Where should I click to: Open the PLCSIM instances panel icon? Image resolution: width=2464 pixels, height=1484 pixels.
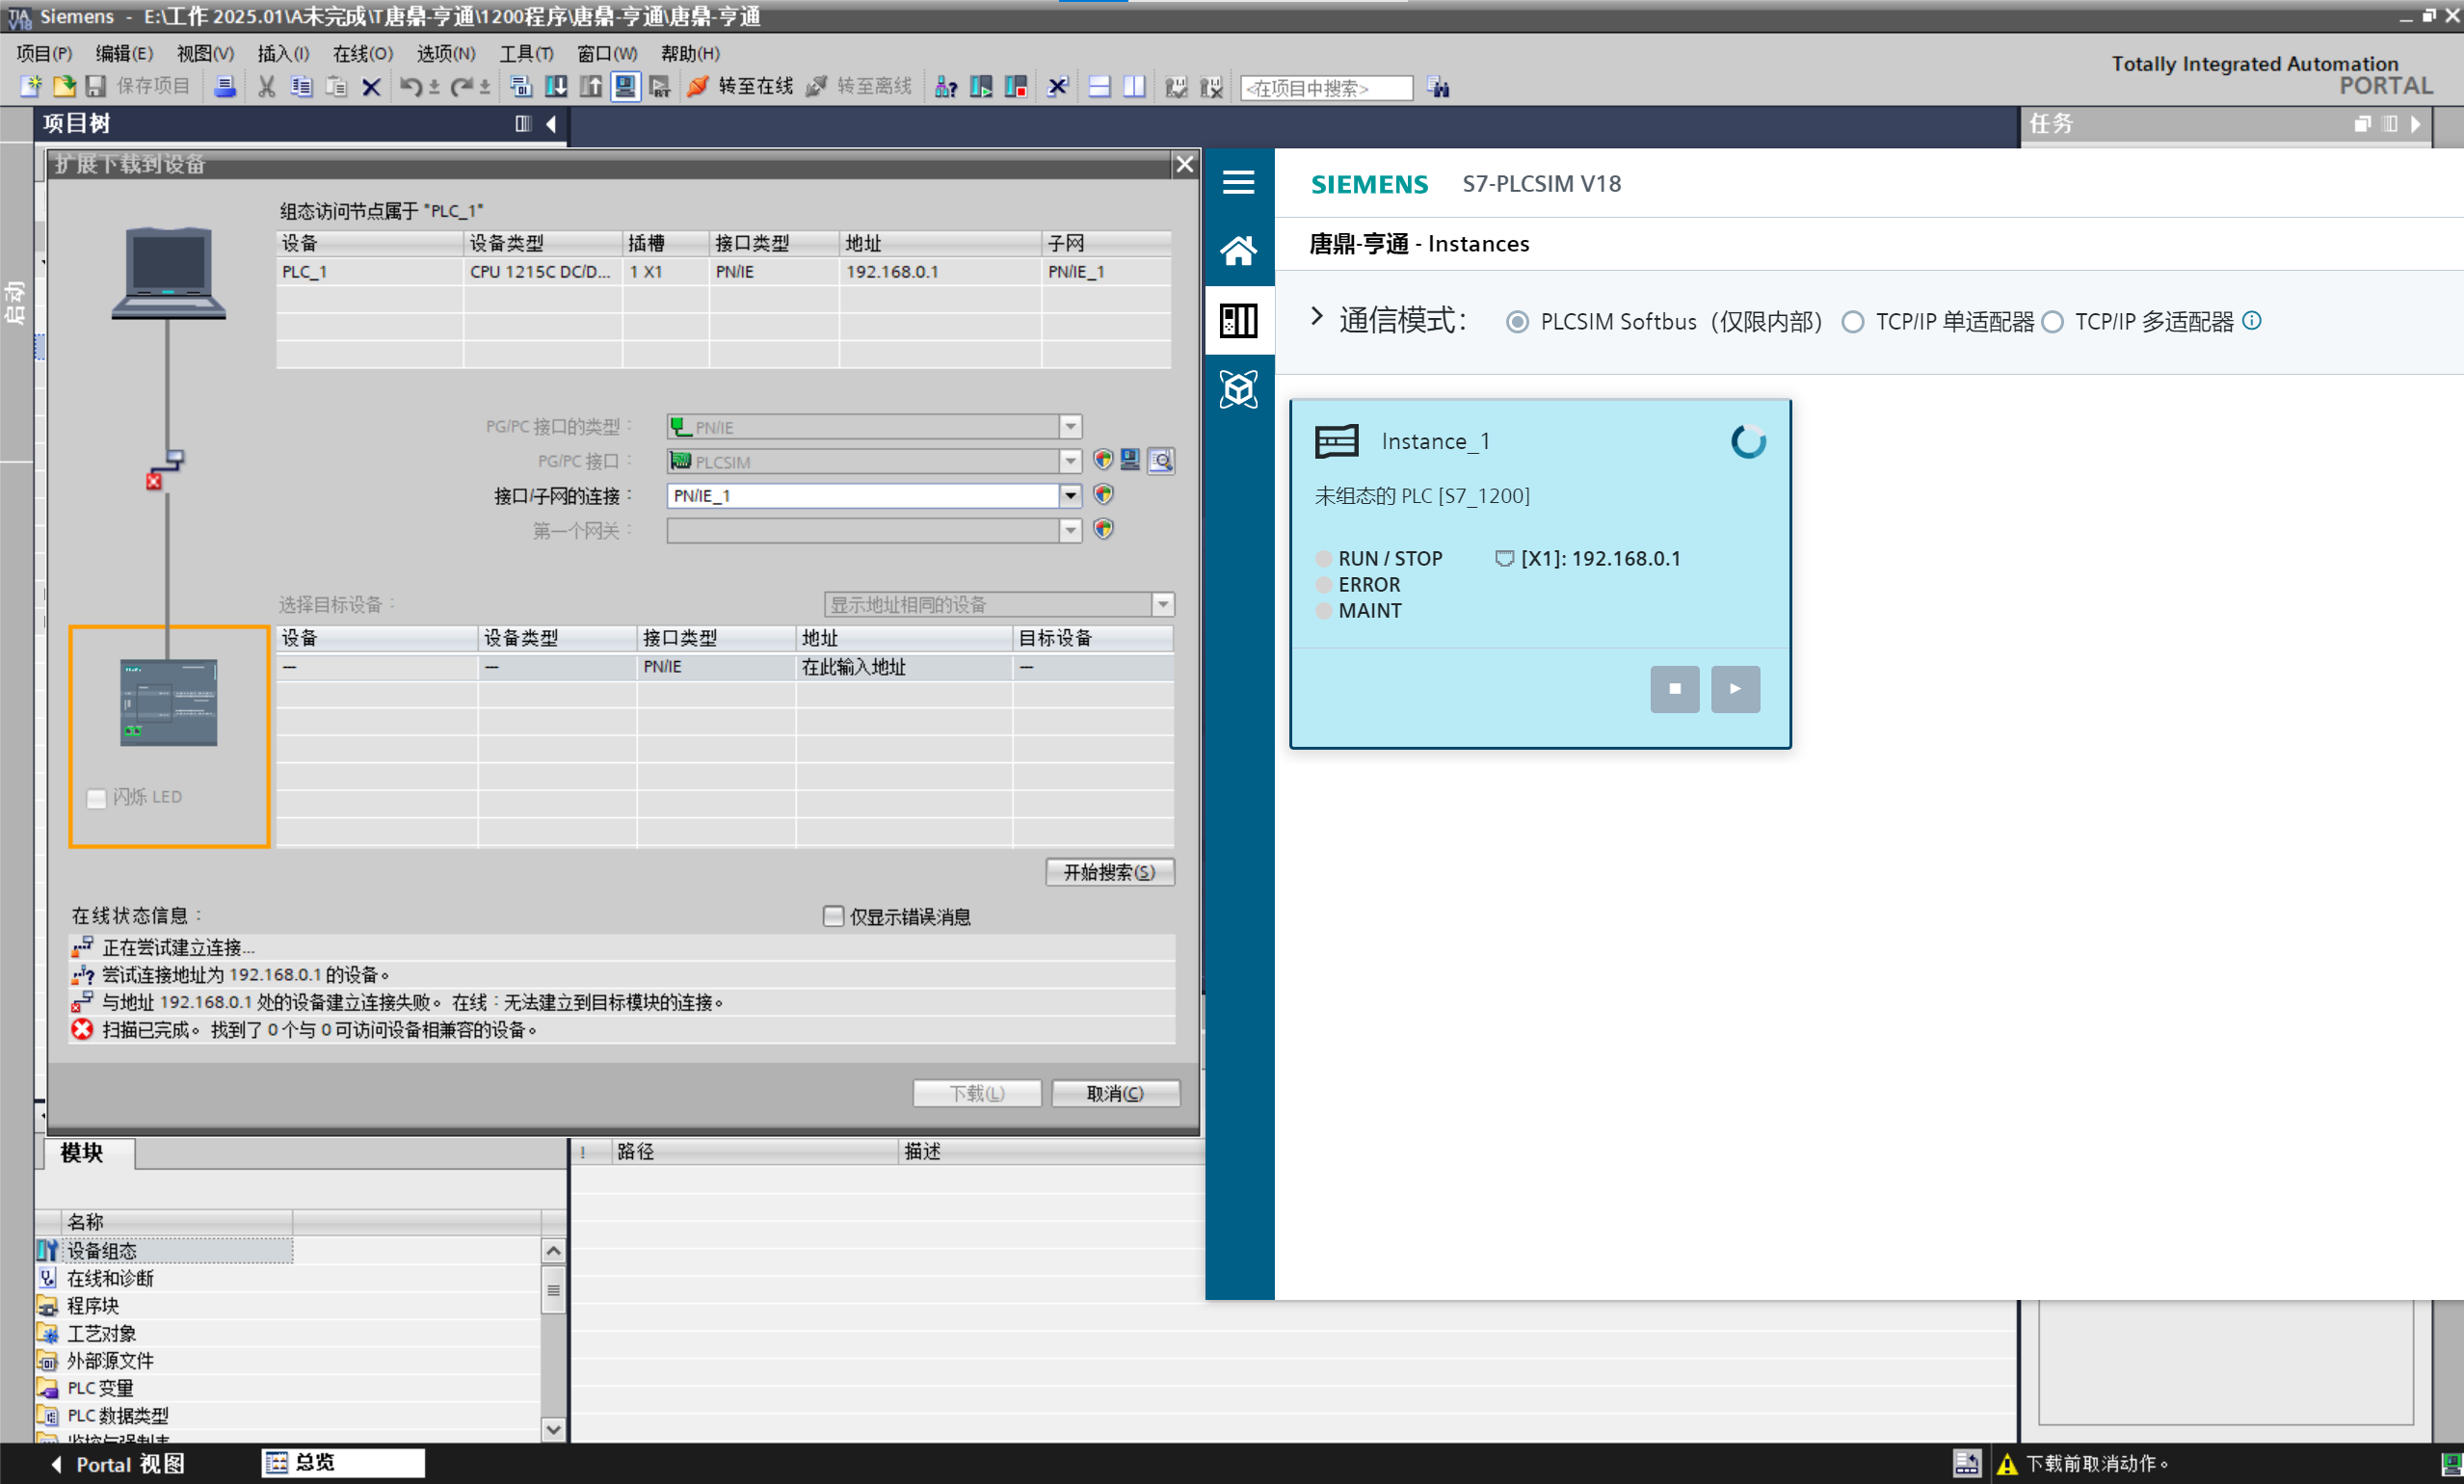coord(1238,320)
